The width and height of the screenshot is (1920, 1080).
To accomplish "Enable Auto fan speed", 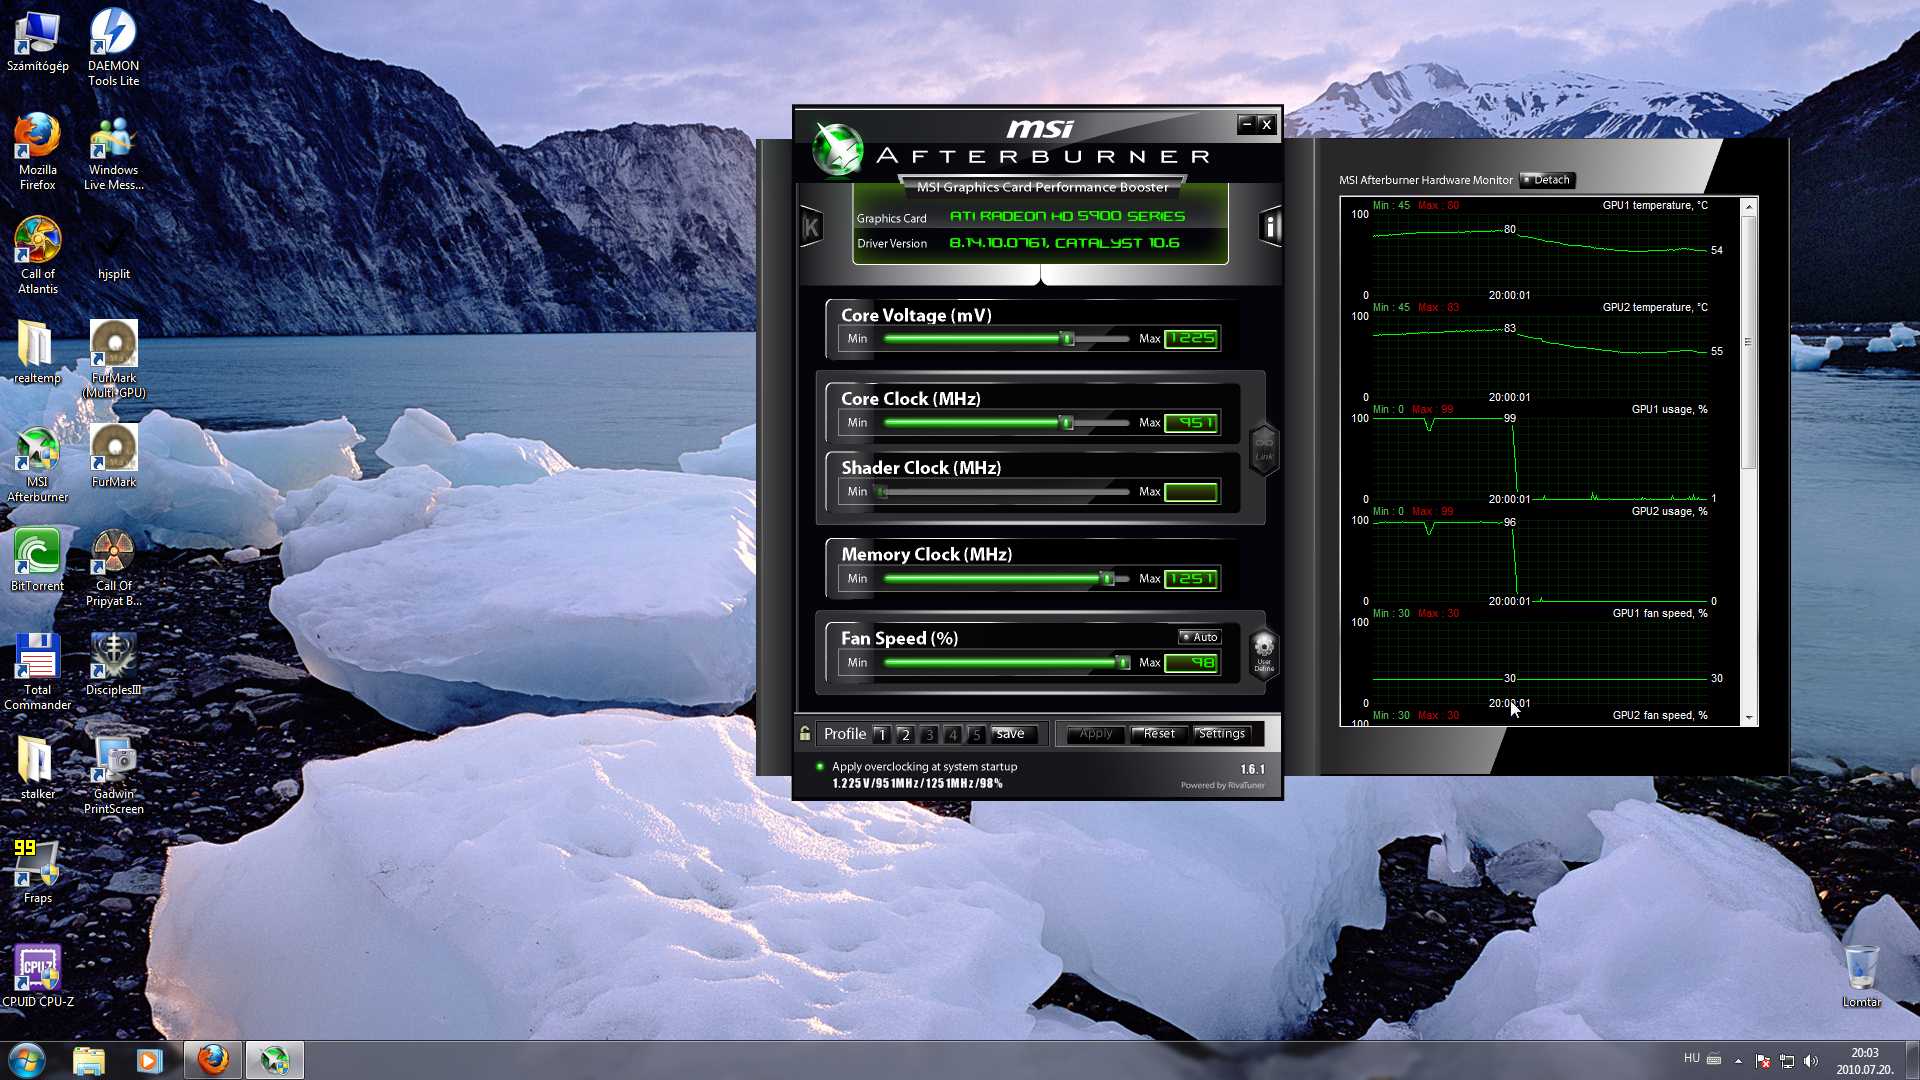I will (x=1199, y=637).
